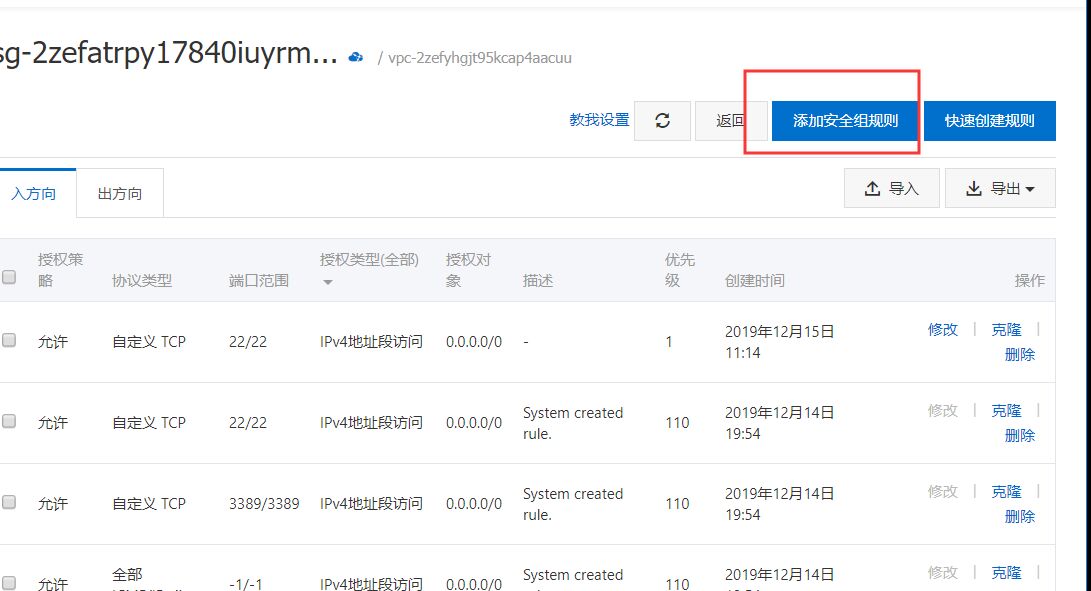Open the 授权类型(全部) filter dropdown

(369, 269)
